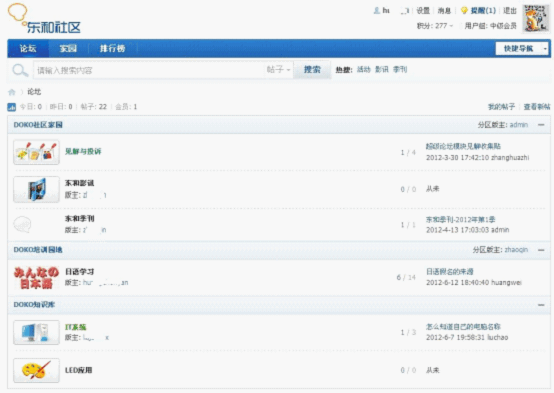The height and width of the screenshot is (393, 554).
Task: Click the 2012-6-12 huangwei post info
Action: coord(474,282)
